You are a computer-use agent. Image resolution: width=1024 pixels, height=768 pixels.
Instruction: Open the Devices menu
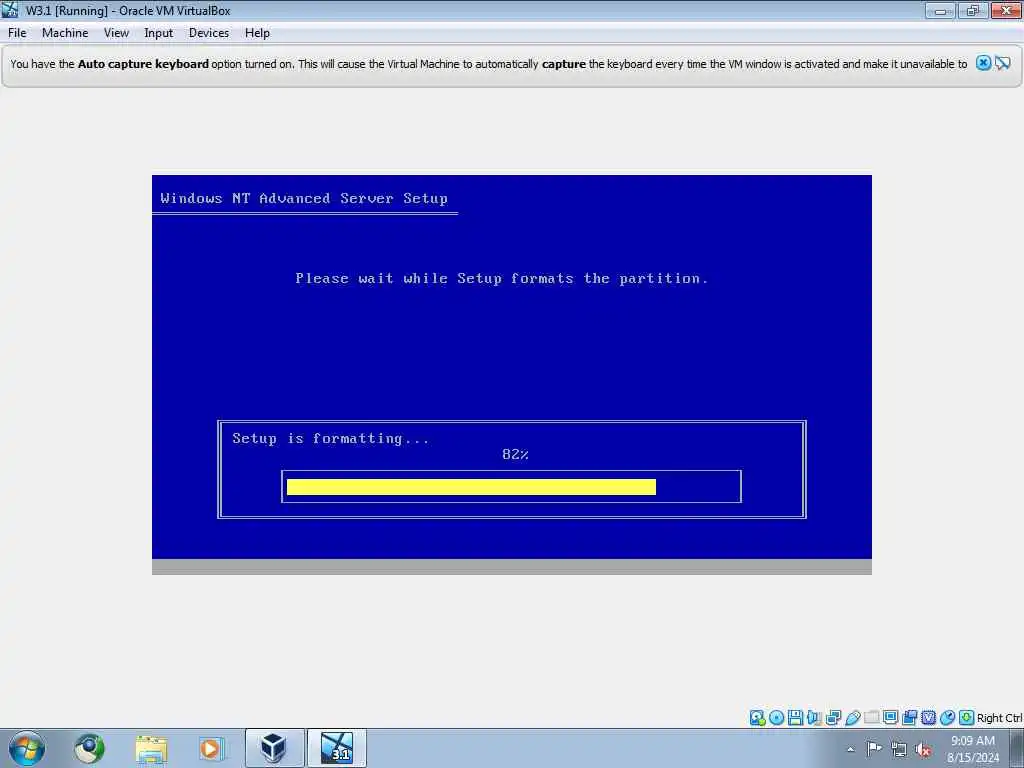tap(208, 33)
